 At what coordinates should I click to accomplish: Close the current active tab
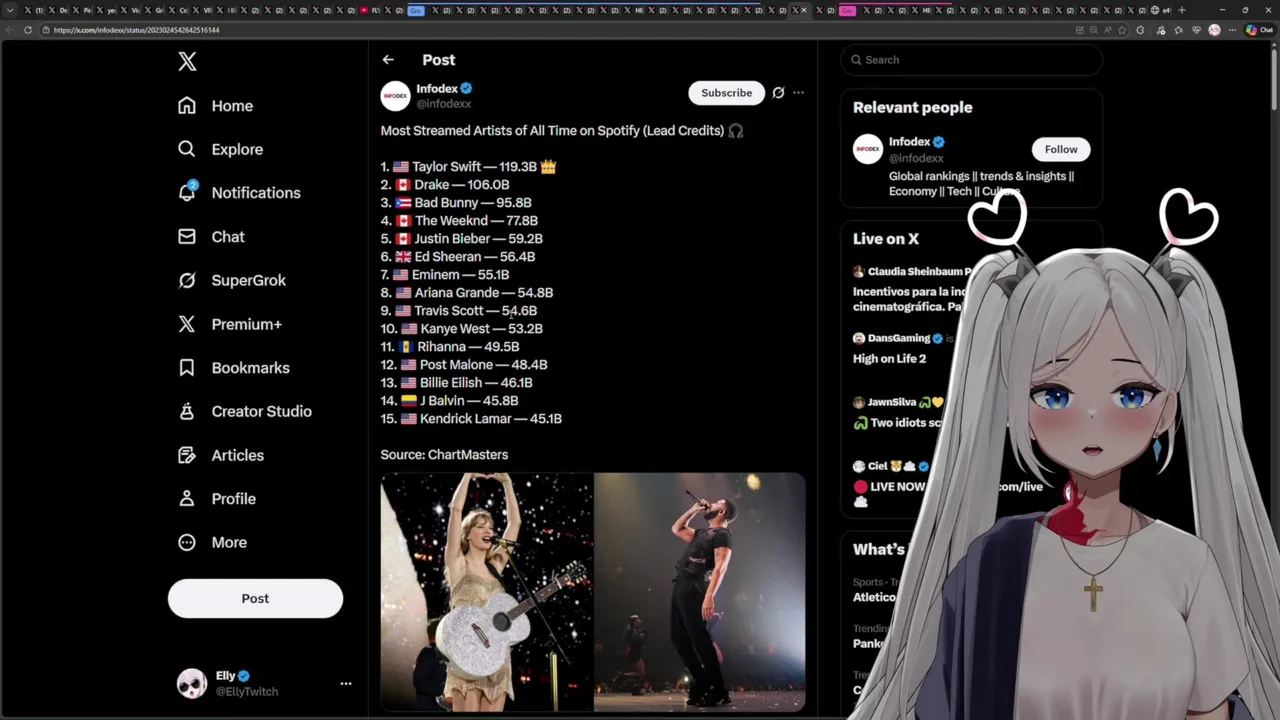[x=804, y=10]
